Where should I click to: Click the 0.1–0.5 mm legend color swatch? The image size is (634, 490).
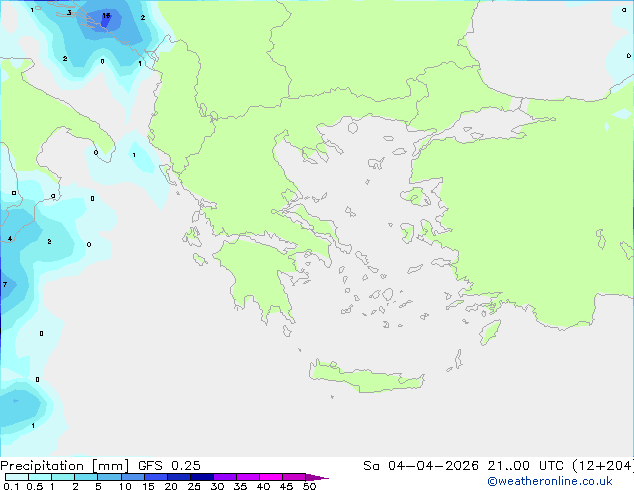[17, 477]
